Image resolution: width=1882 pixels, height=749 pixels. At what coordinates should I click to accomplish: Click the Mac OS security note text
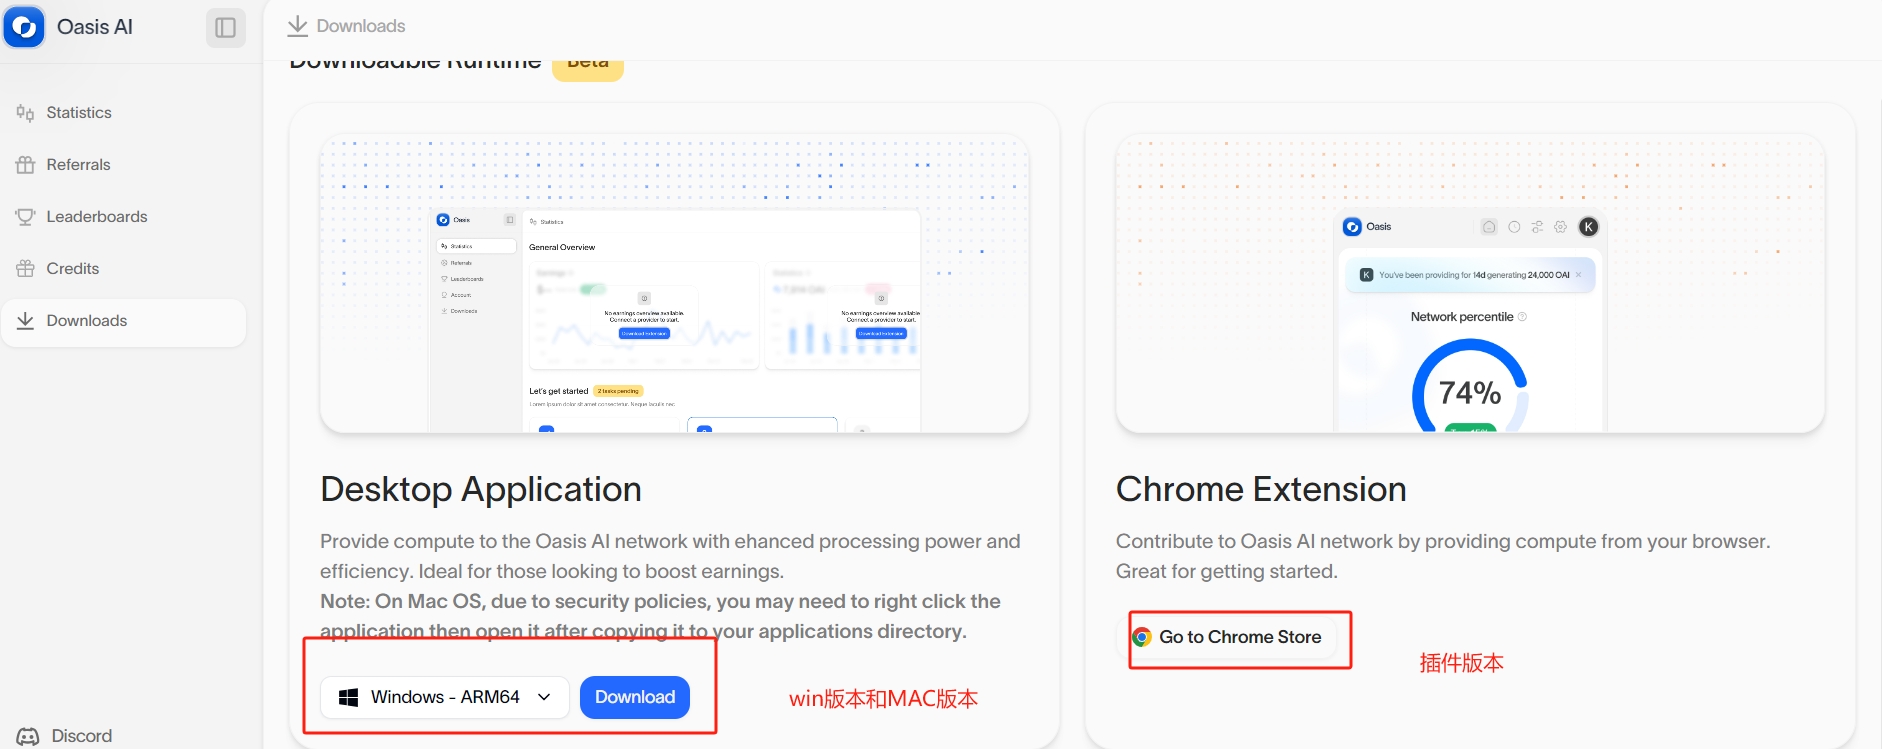point(660,616)
